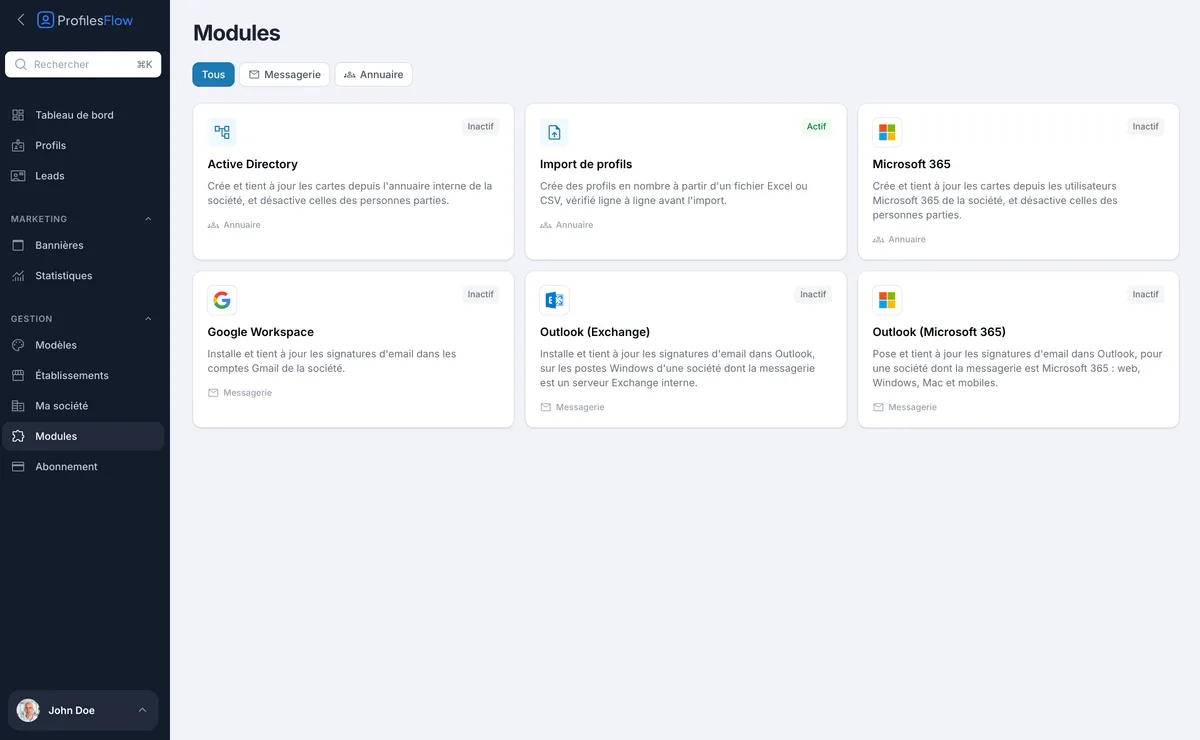Filter modules by Messagerie
The width and height of the screenshot is (1200, 740).
click(x=284, y=74)
